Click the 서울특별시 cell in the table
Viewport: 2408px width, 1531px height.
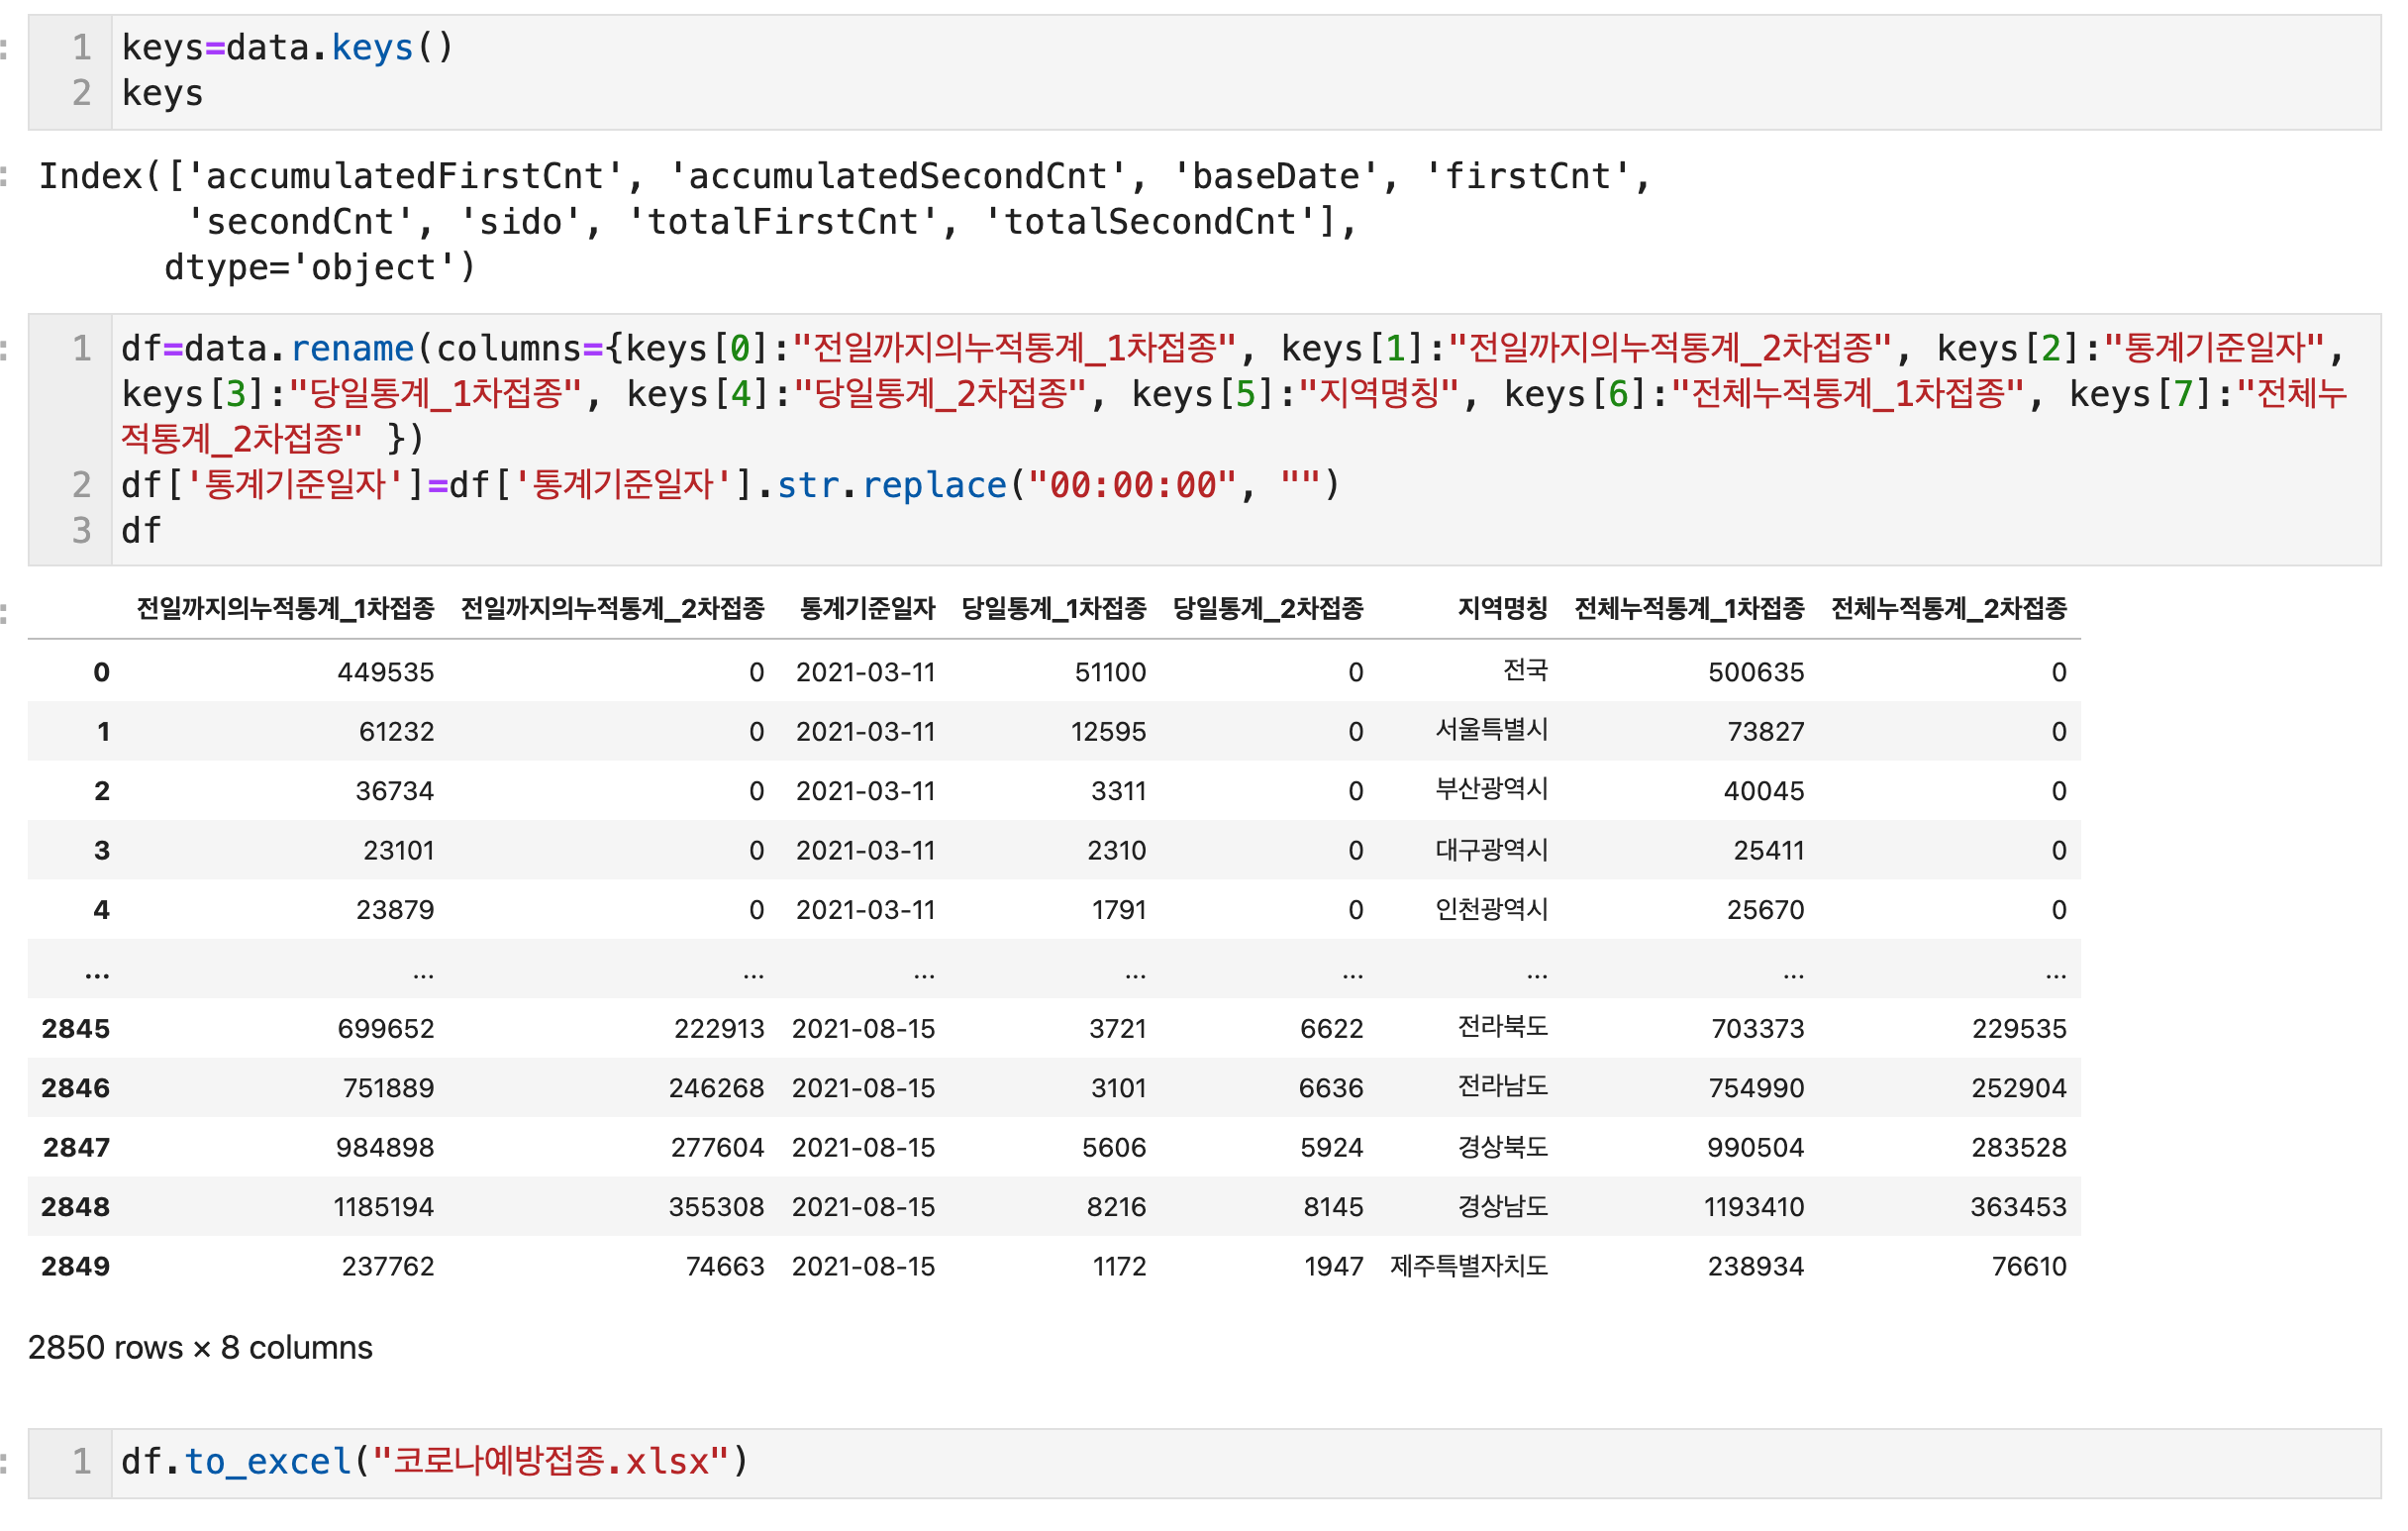(x=1491, y=731)
